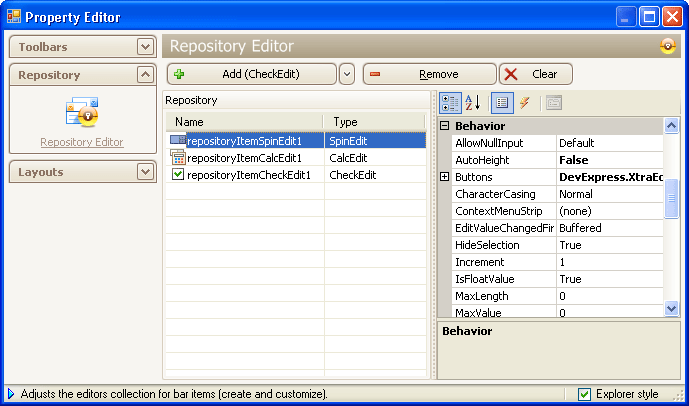Click the Categorized view icon in property grid
The image size is (689, 406).
(450, 103)
